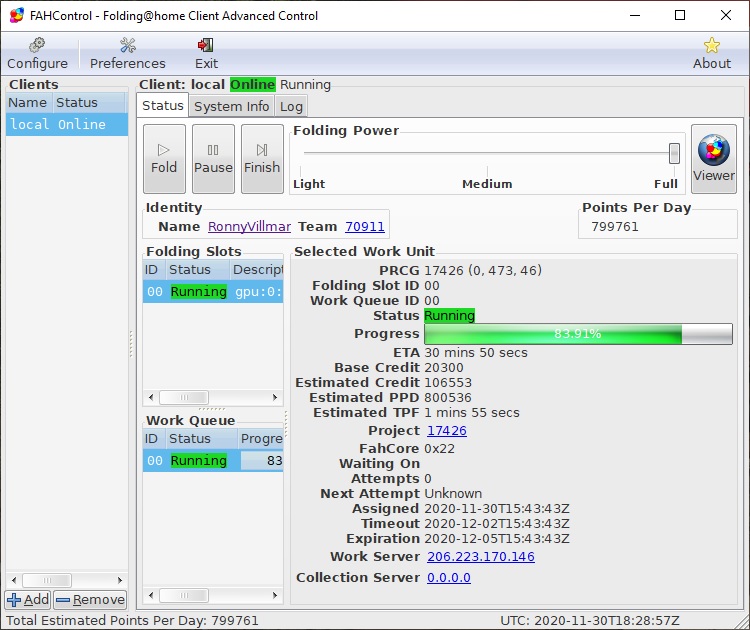Click the Finish button
The height and width of the screenshot is (630, 750).
coord(262,159)
